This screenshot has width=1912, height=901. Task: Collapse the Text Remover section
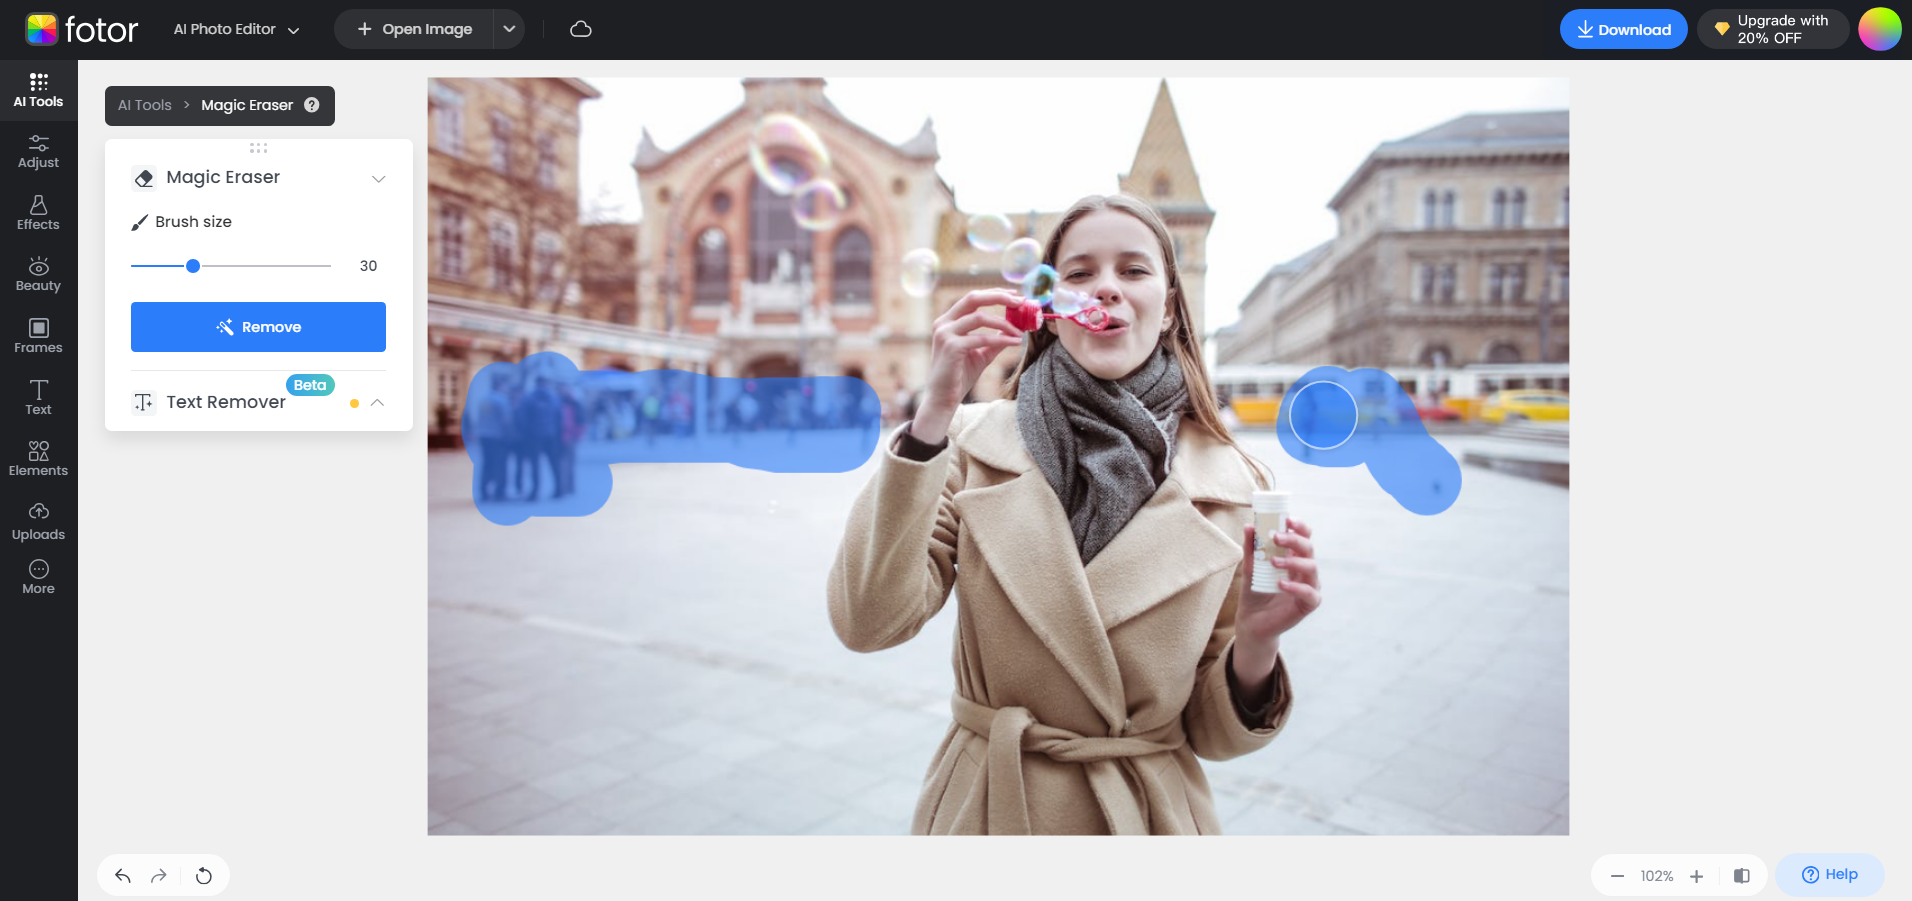377,402
